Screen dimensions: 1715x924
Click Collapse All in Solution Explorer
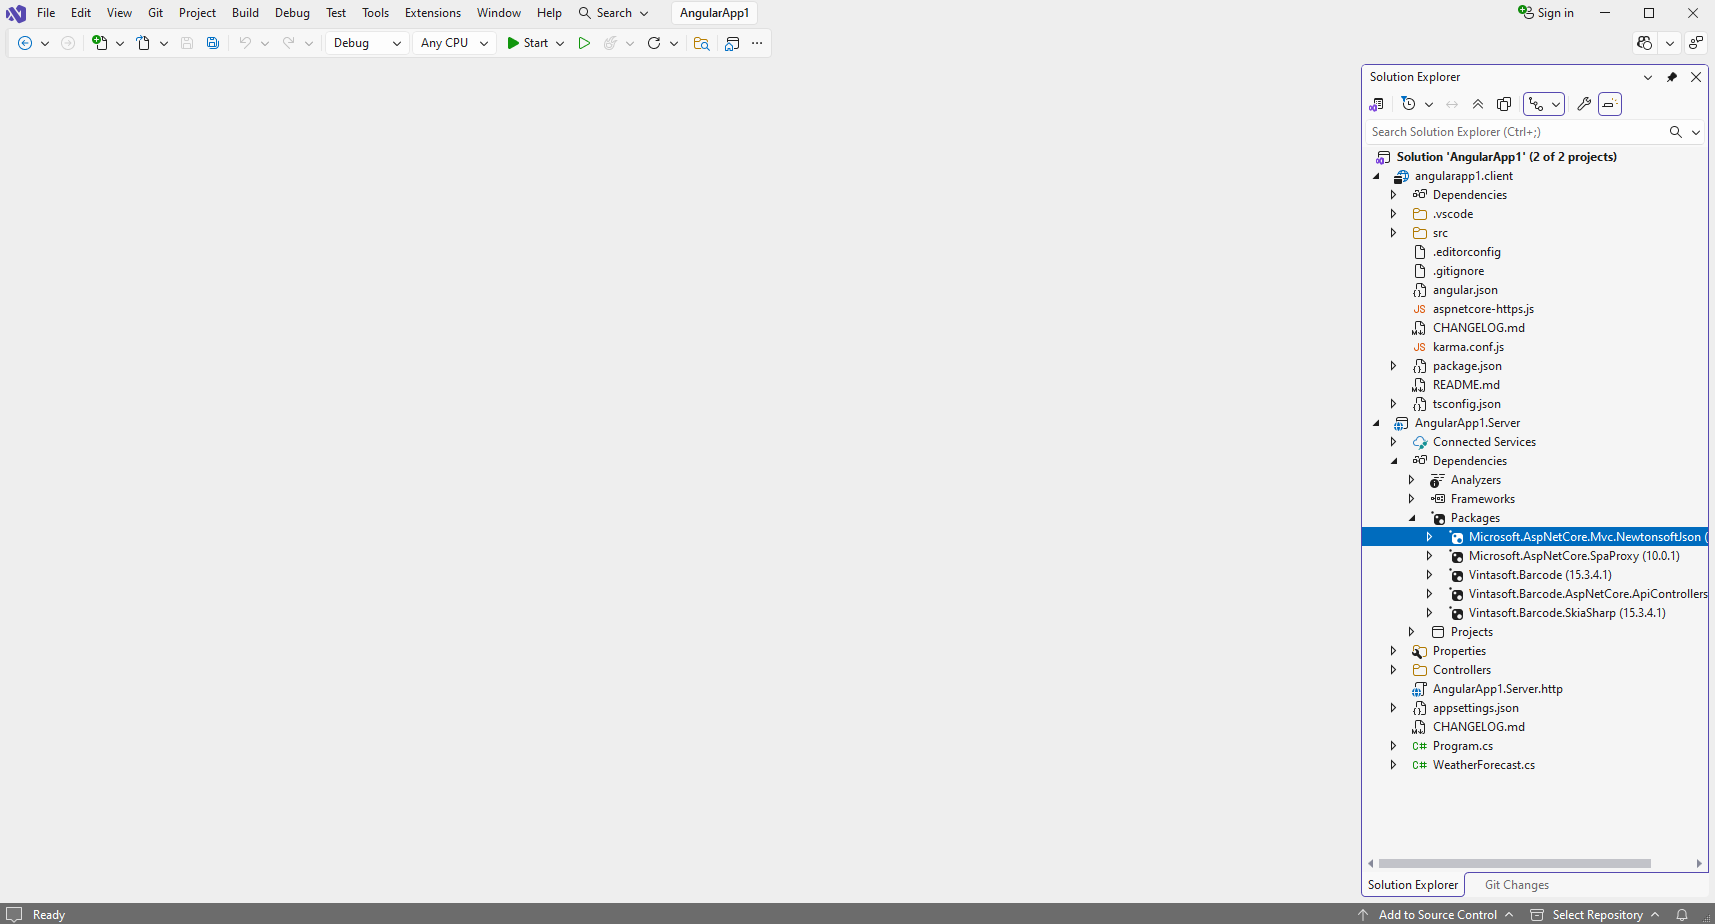pos(1478,104)
